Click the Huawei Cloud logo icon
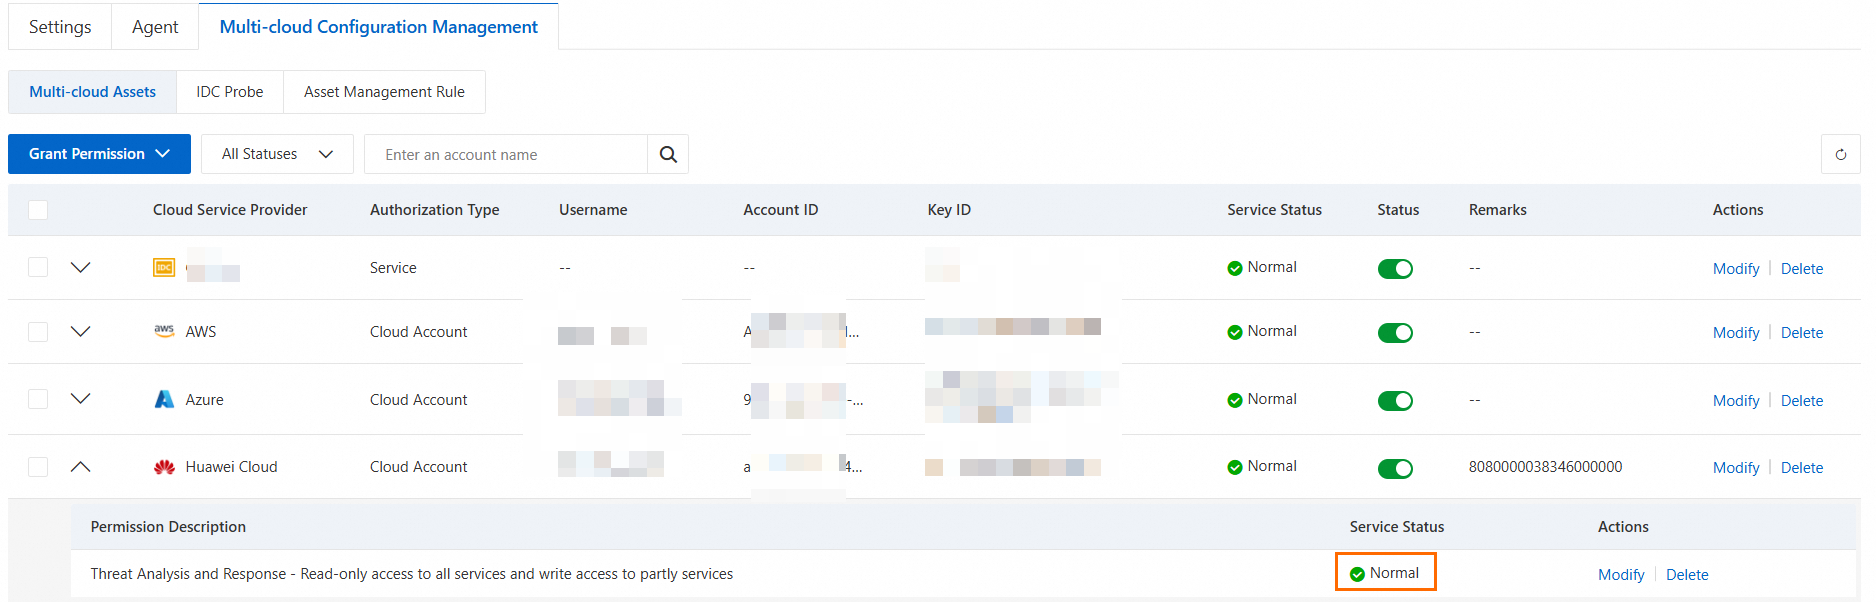The image size is (1876, 602). coord(164,467)
